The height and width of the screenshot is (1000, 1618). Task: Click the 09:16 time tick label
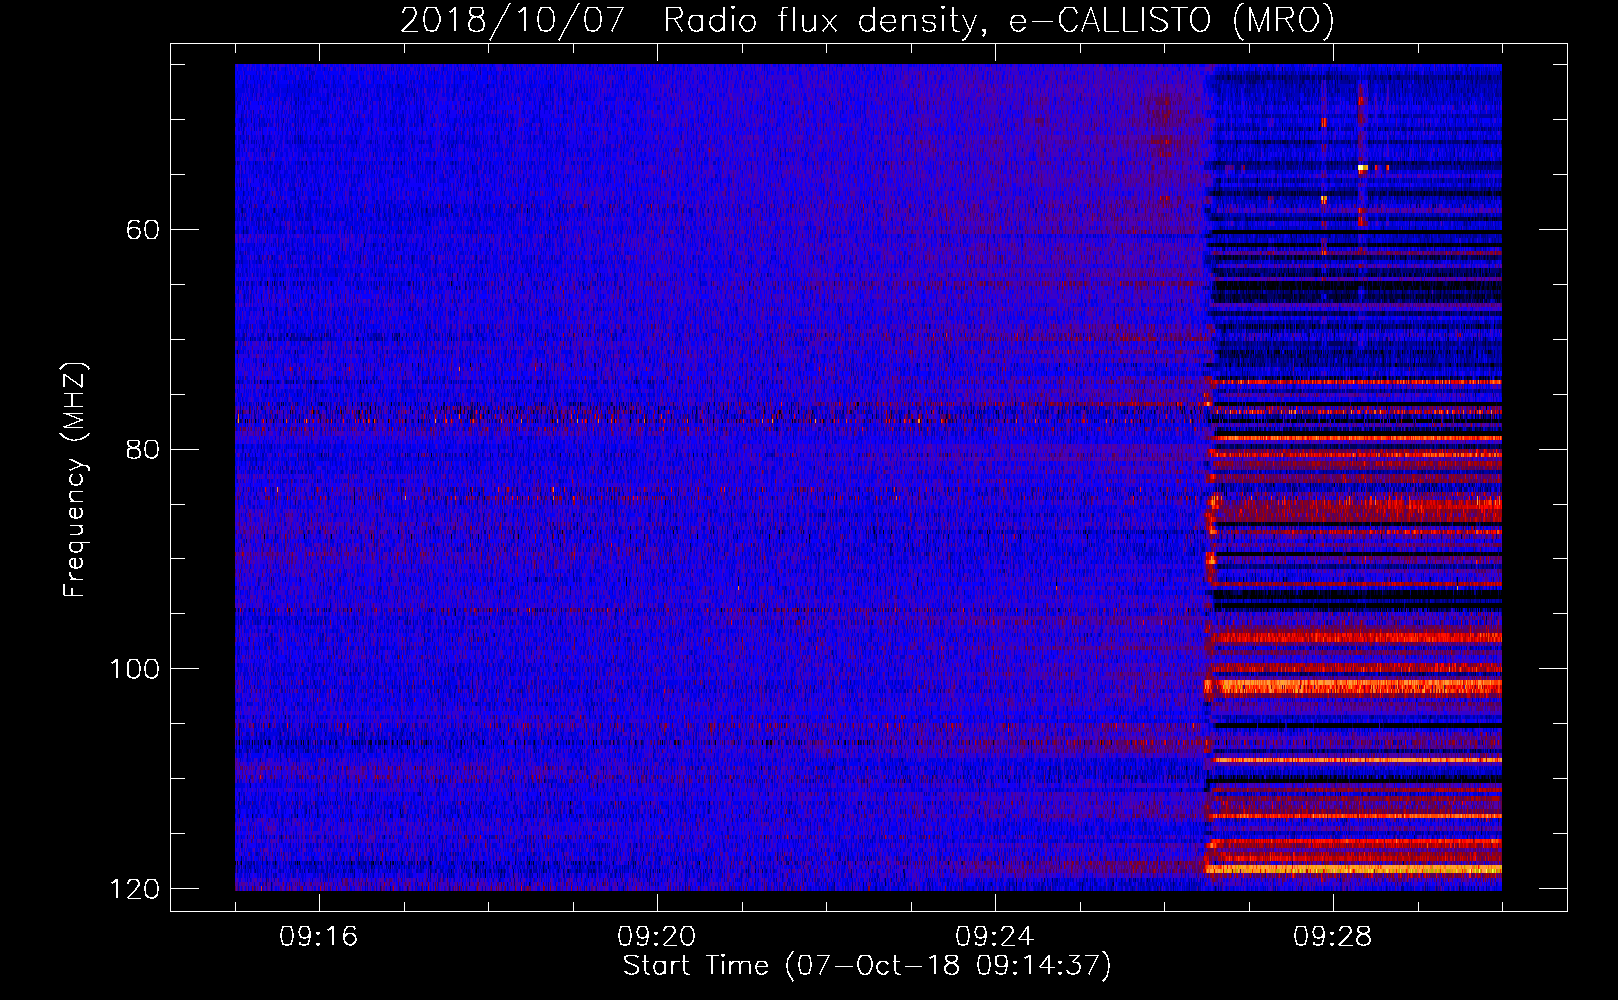[x=319, y=937]
